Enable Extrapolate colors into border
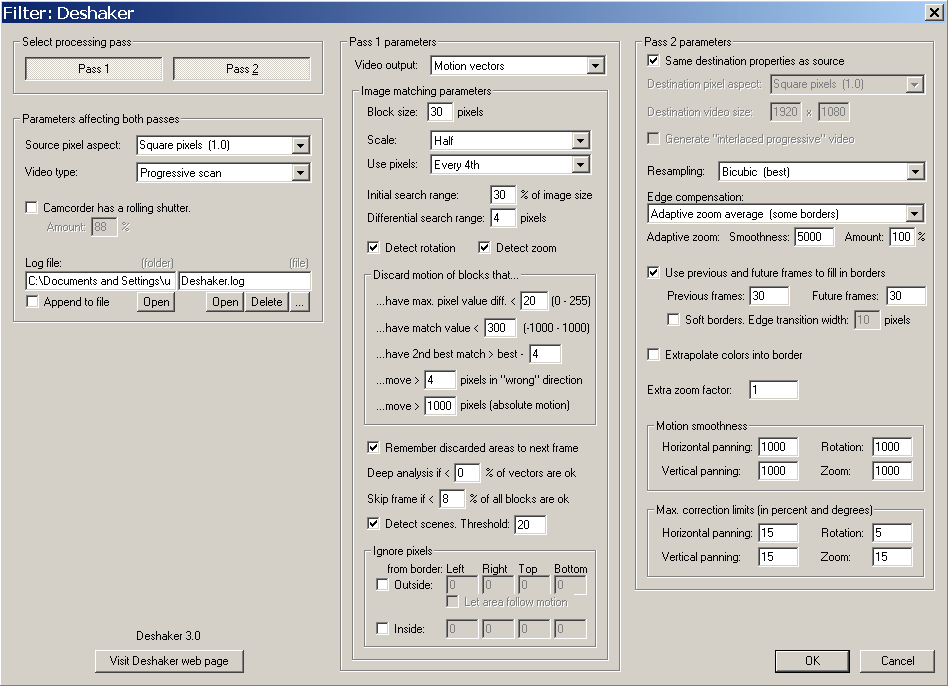Viewport: 948px width, 686px height. pos(654,355)
